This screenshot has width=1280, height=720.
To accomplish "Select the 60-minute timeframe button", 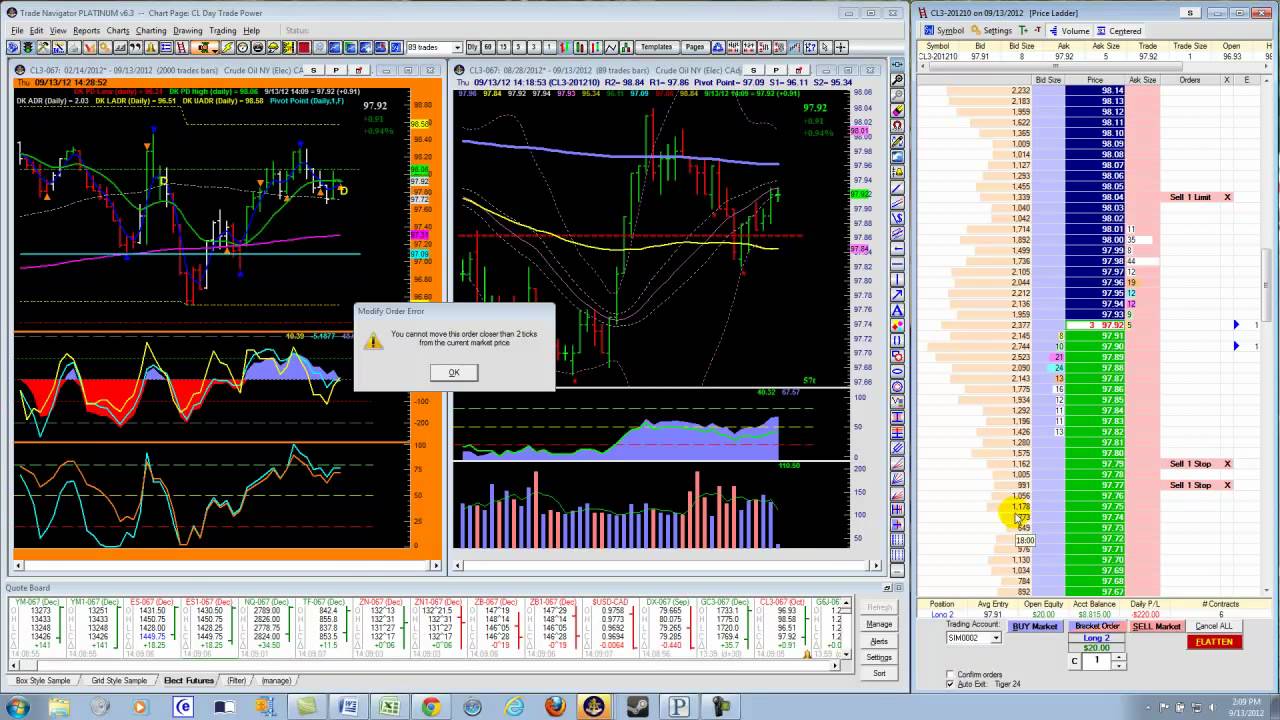I will 488,47.
